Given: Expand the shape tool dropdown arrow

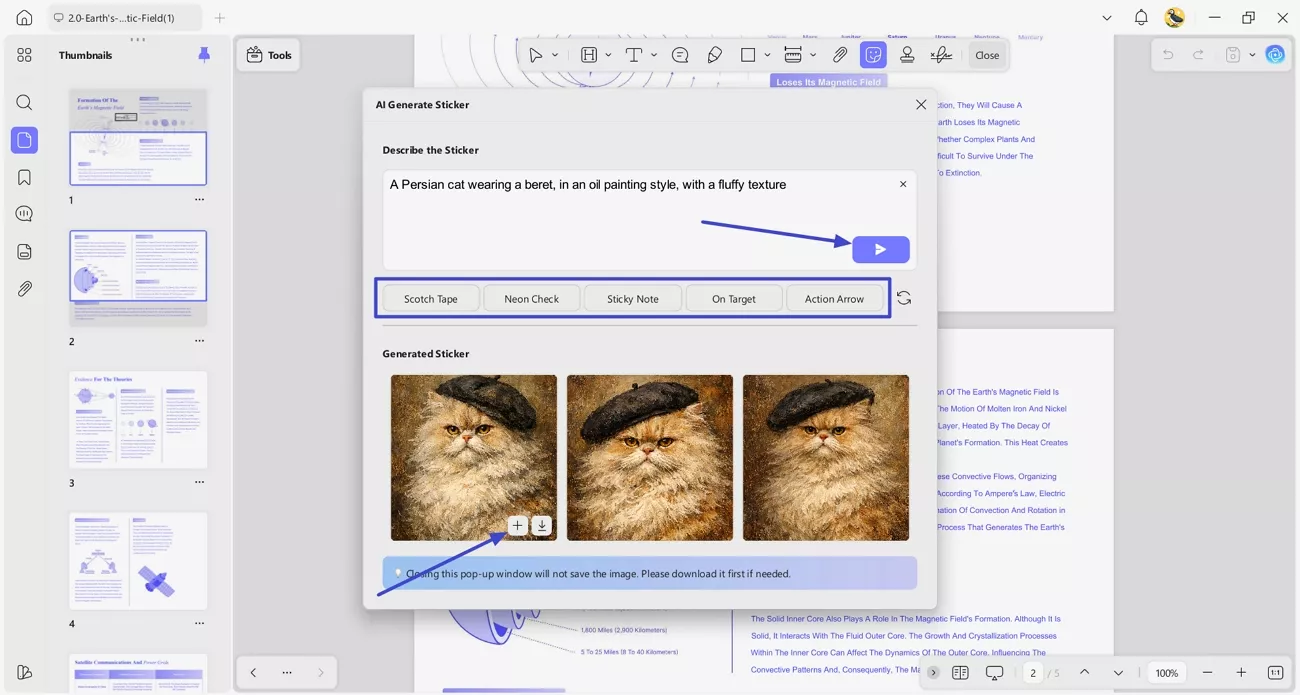Looking at the screenshot, I should click(767, 55).
